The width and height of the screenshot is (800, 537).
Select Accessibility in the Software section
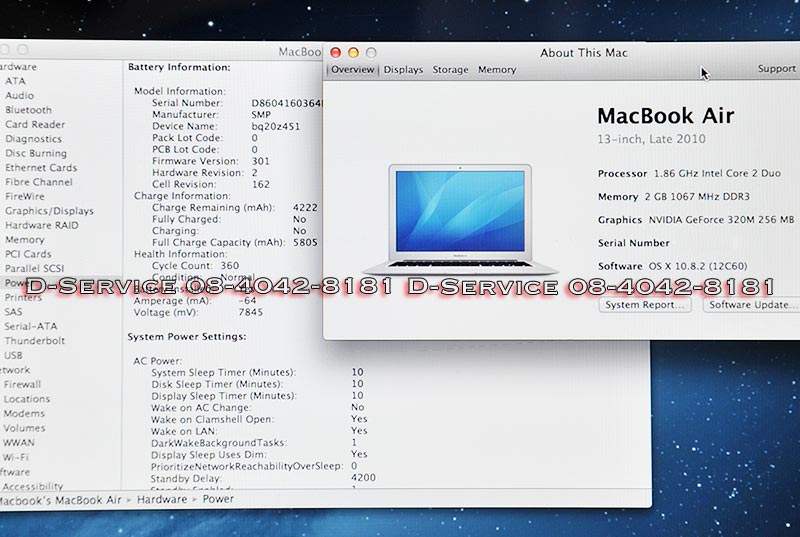pos(33,487)
